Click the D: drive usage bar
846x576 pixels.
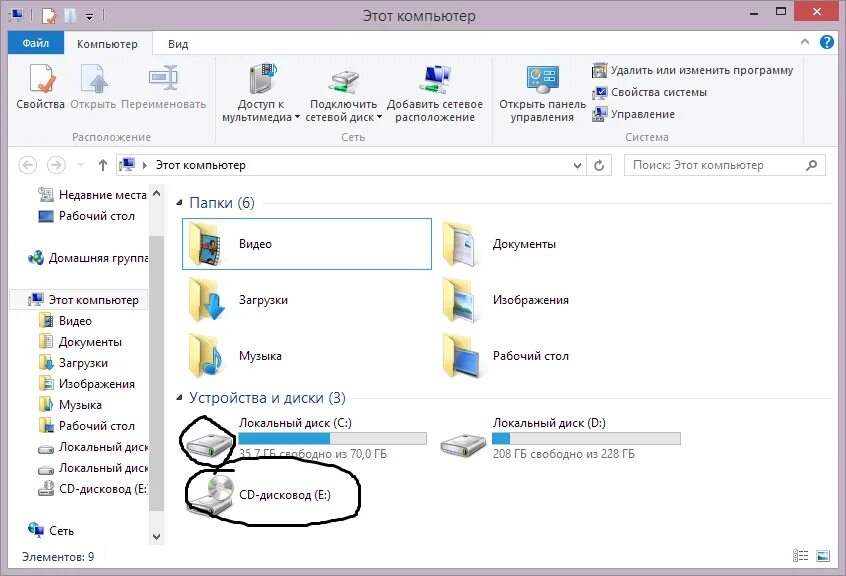coord(586,438)
